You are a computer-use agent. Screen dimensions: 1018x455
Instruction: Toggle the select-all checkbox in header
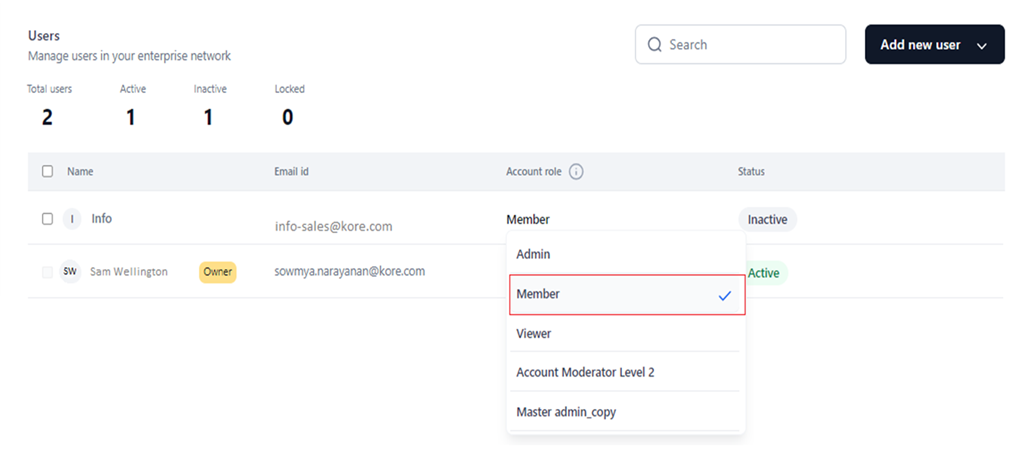tap(47, 171)
